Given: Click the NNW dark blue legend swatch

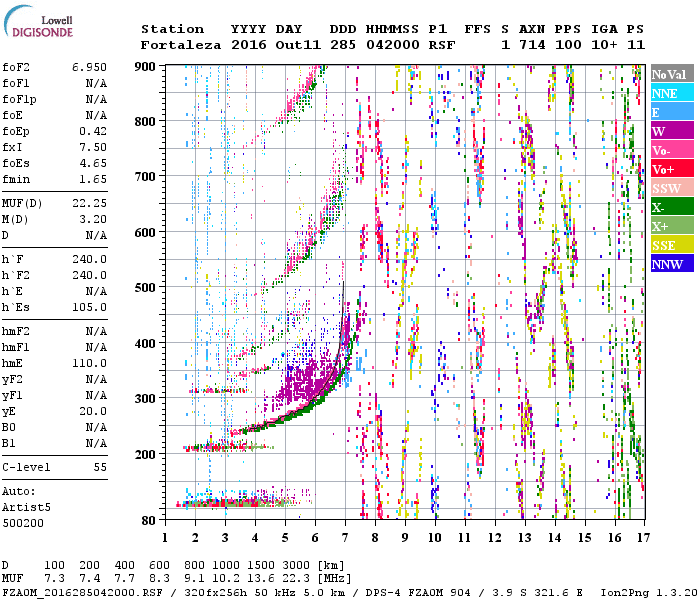Looking at the screenshot, I should (x=668, y=264).
